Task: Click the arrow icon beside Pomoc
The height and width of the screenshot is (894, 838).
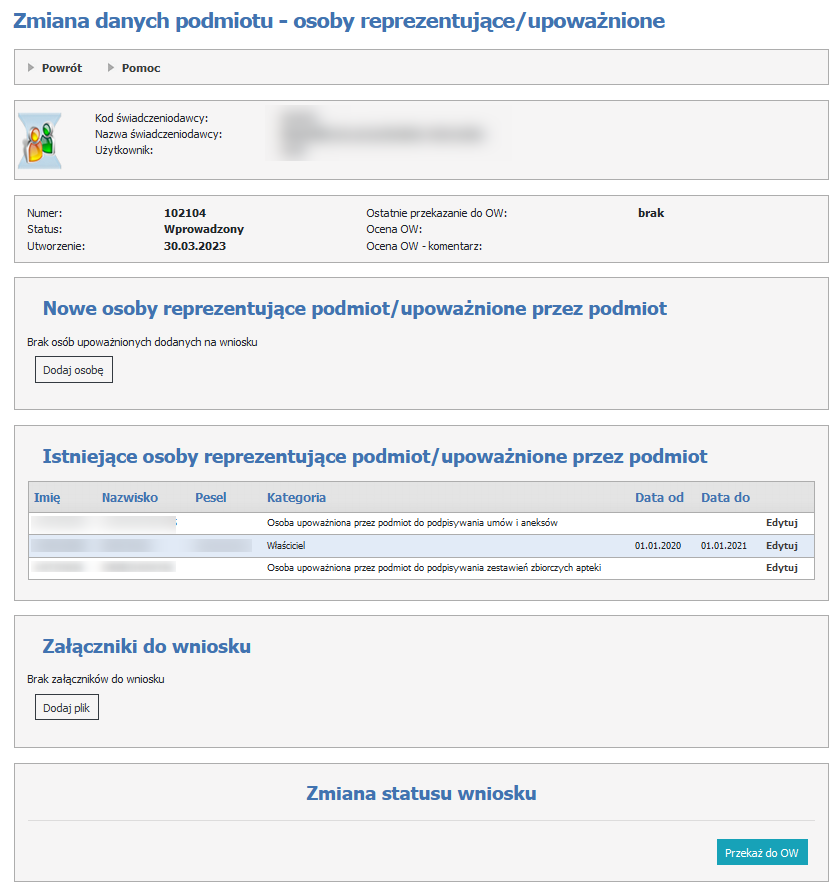Action: 111,68
